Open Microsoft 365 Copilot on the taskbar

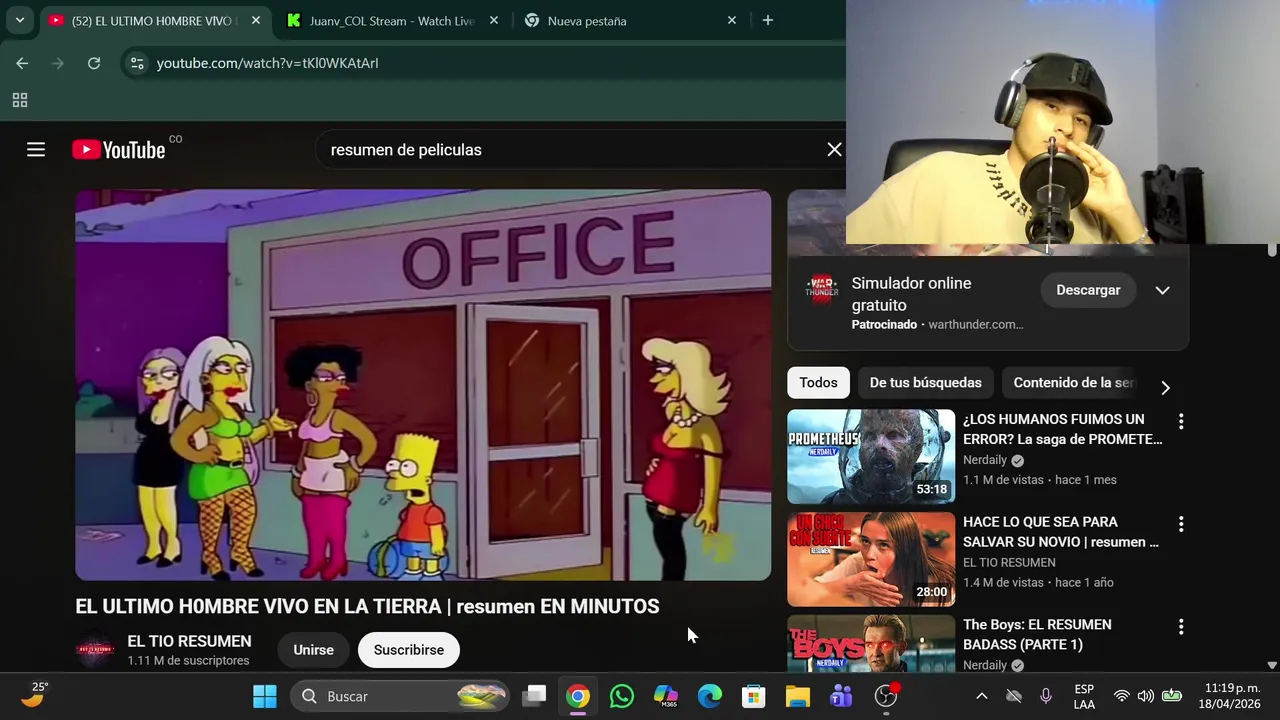pos(666,696)
